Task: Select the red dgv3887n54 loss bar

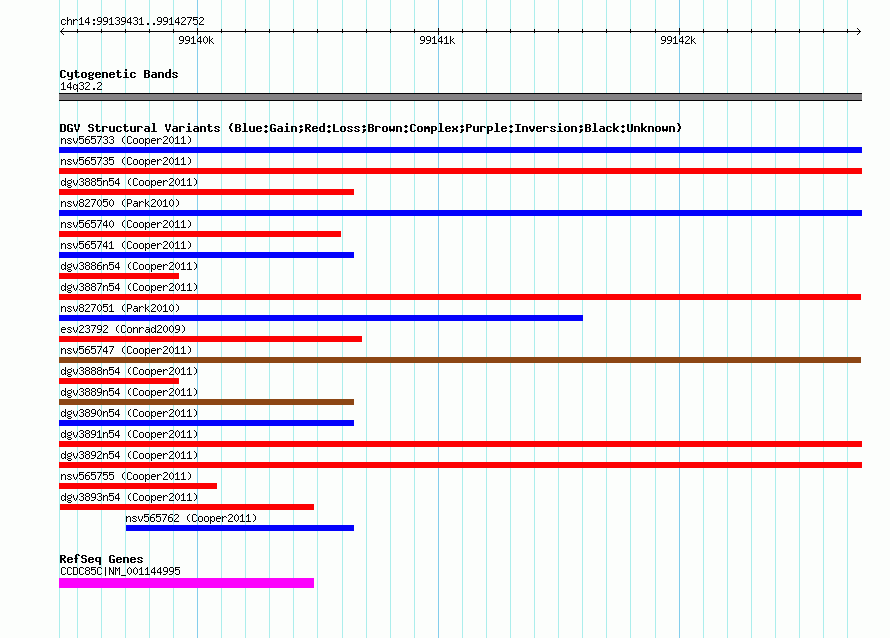Action: pyautogui.click(x=460, y=297)
